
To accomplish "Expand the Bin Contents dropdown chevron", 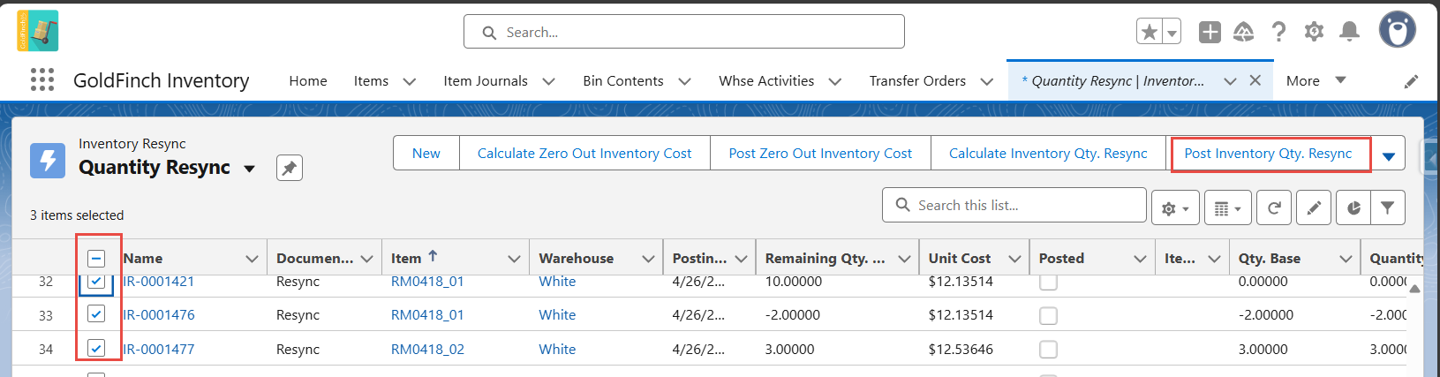I will (x=684, y=81).
